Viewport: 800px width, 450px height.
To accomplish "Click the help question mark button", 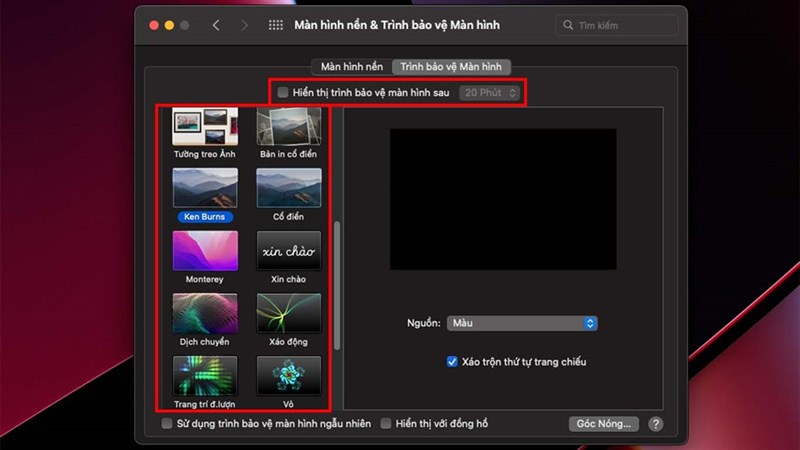I will pos(656,423).
